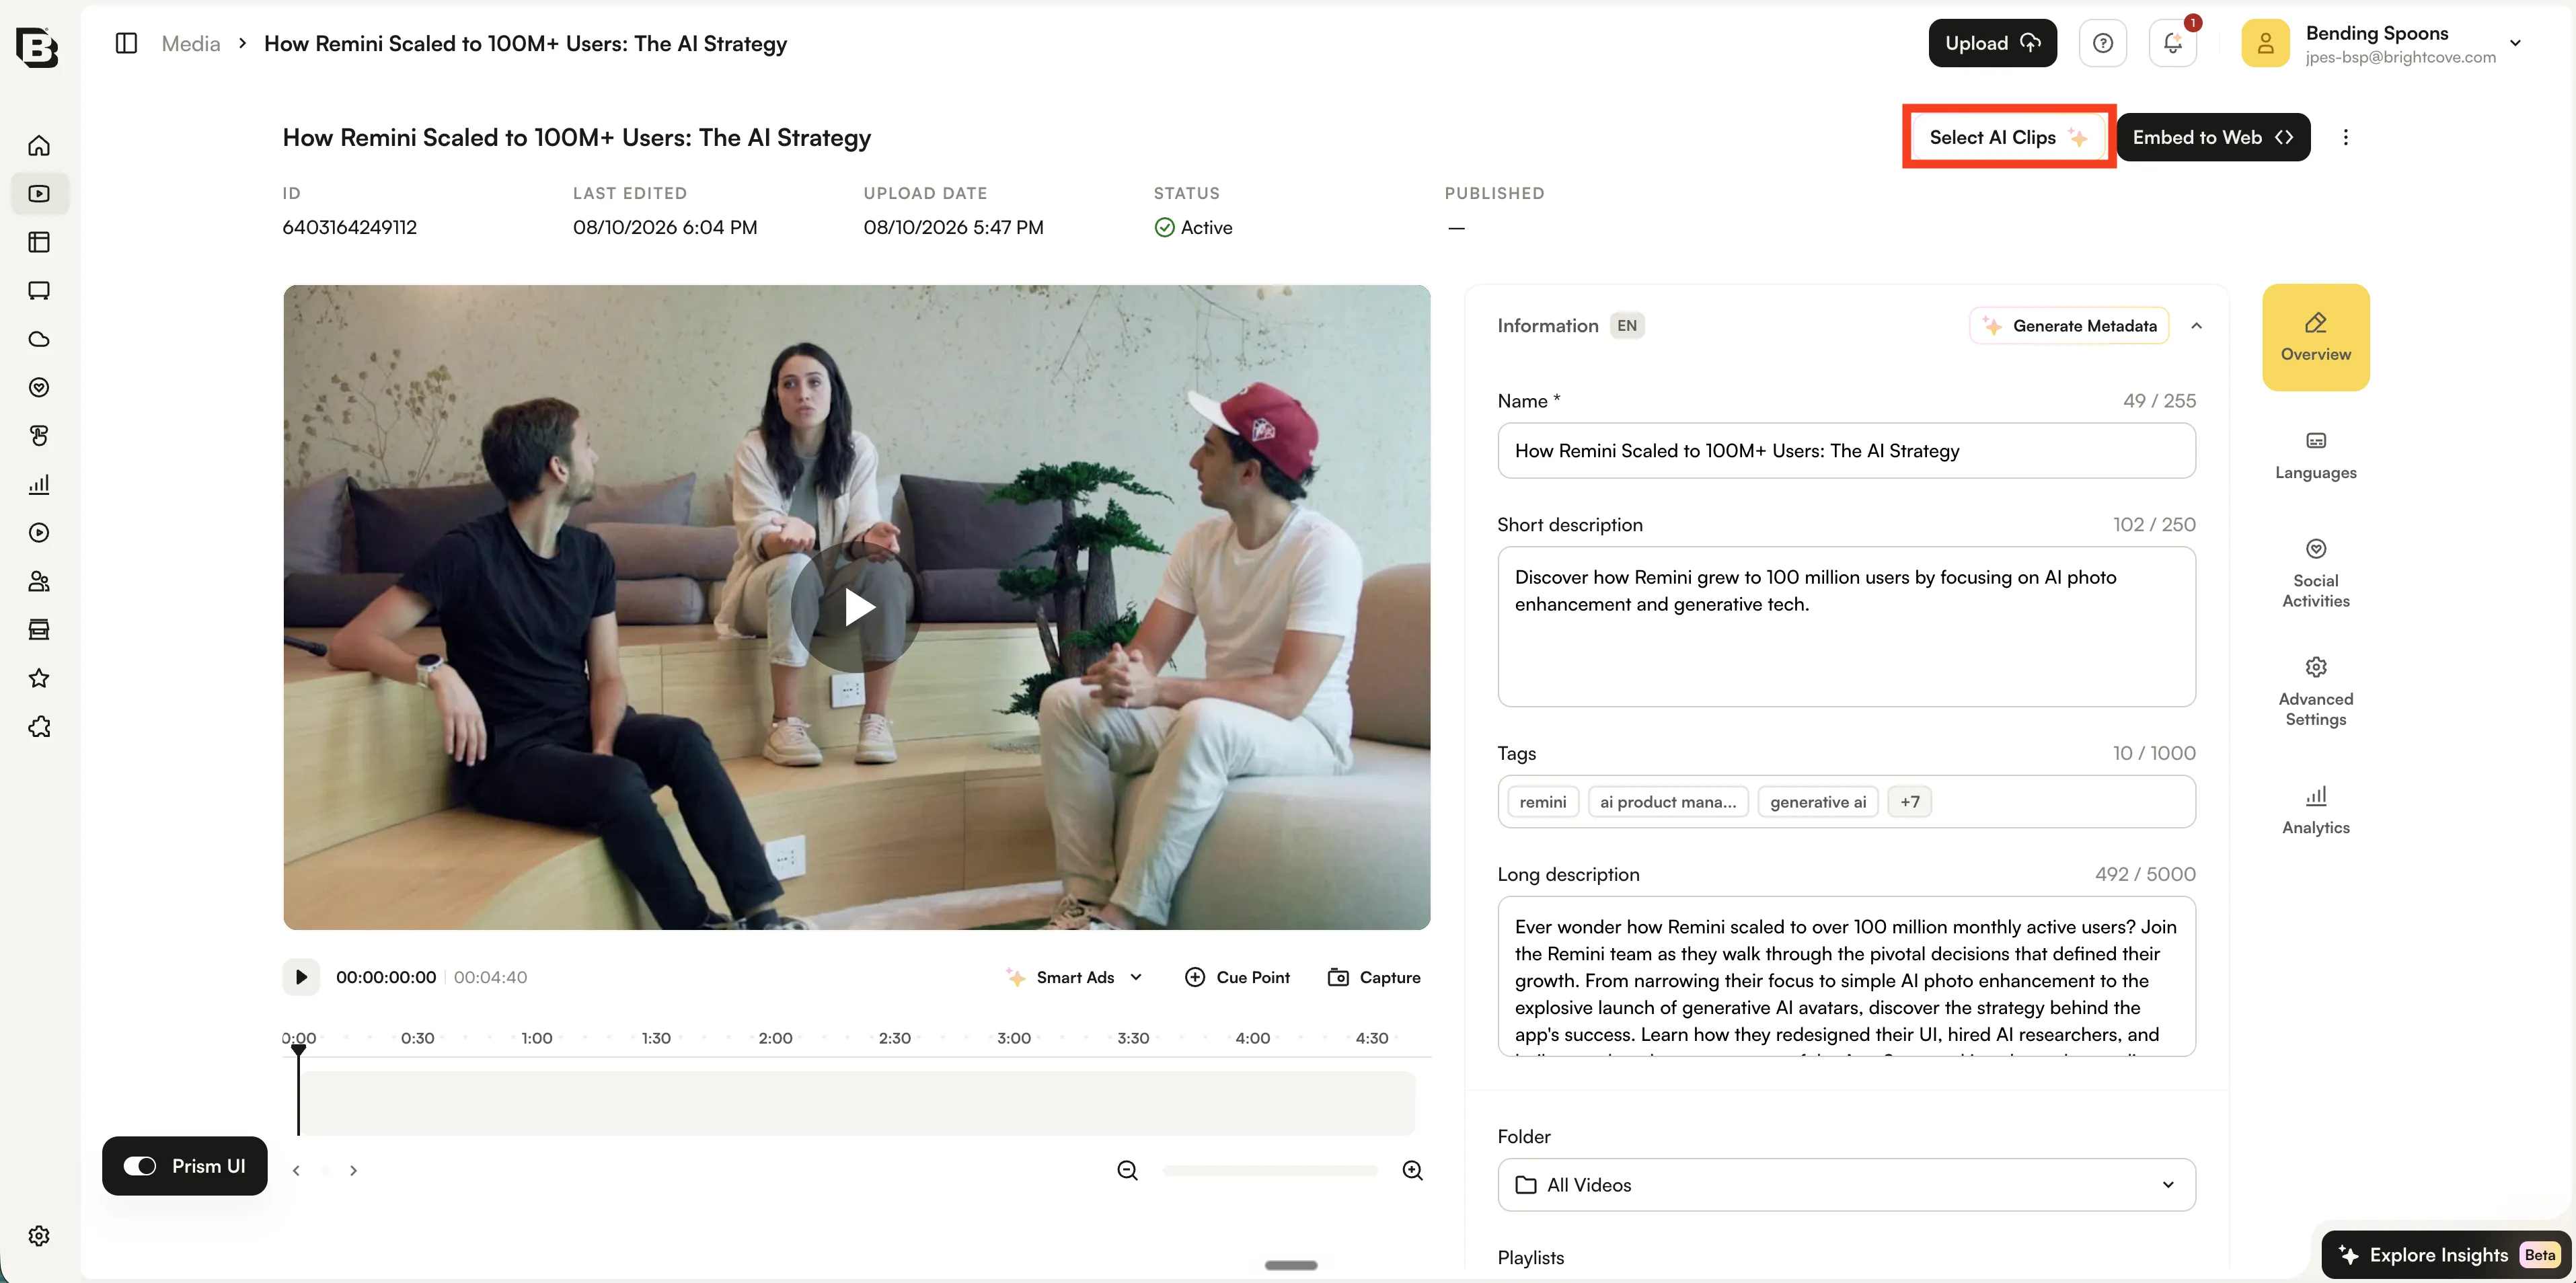This screenshot has width=2576, height=1283.
Task: Click the small play button below video
Action: (301, 977)
